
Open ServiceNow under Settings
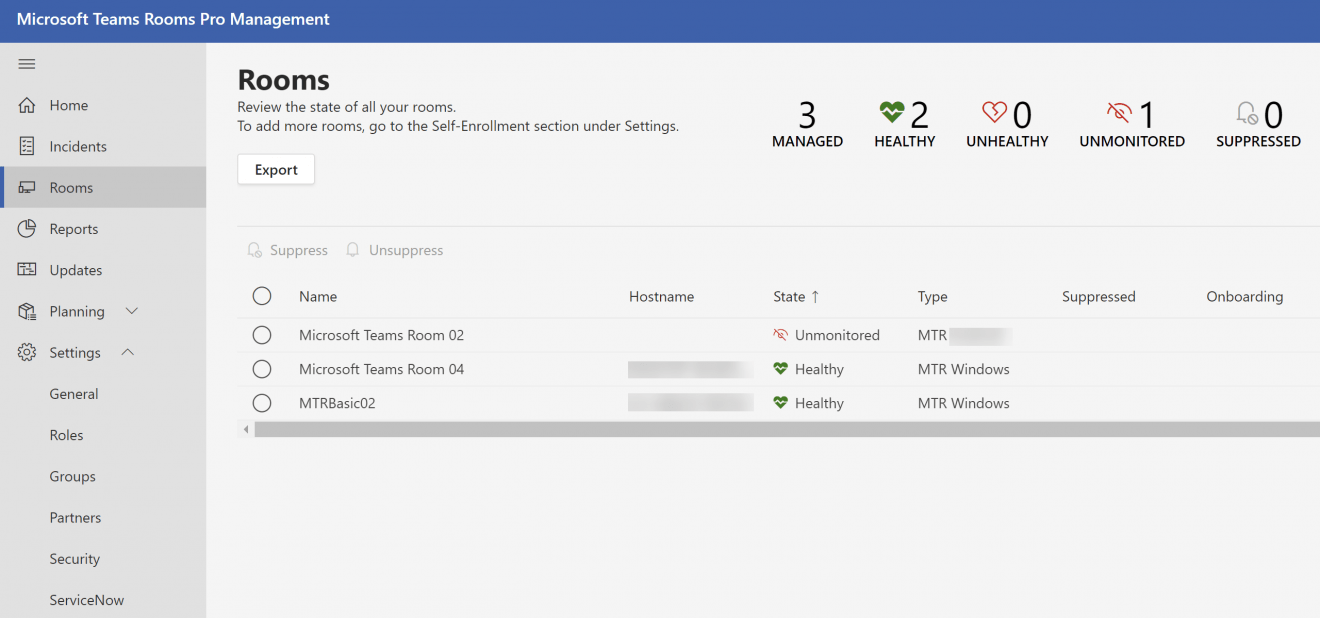(x=87, y=600)
